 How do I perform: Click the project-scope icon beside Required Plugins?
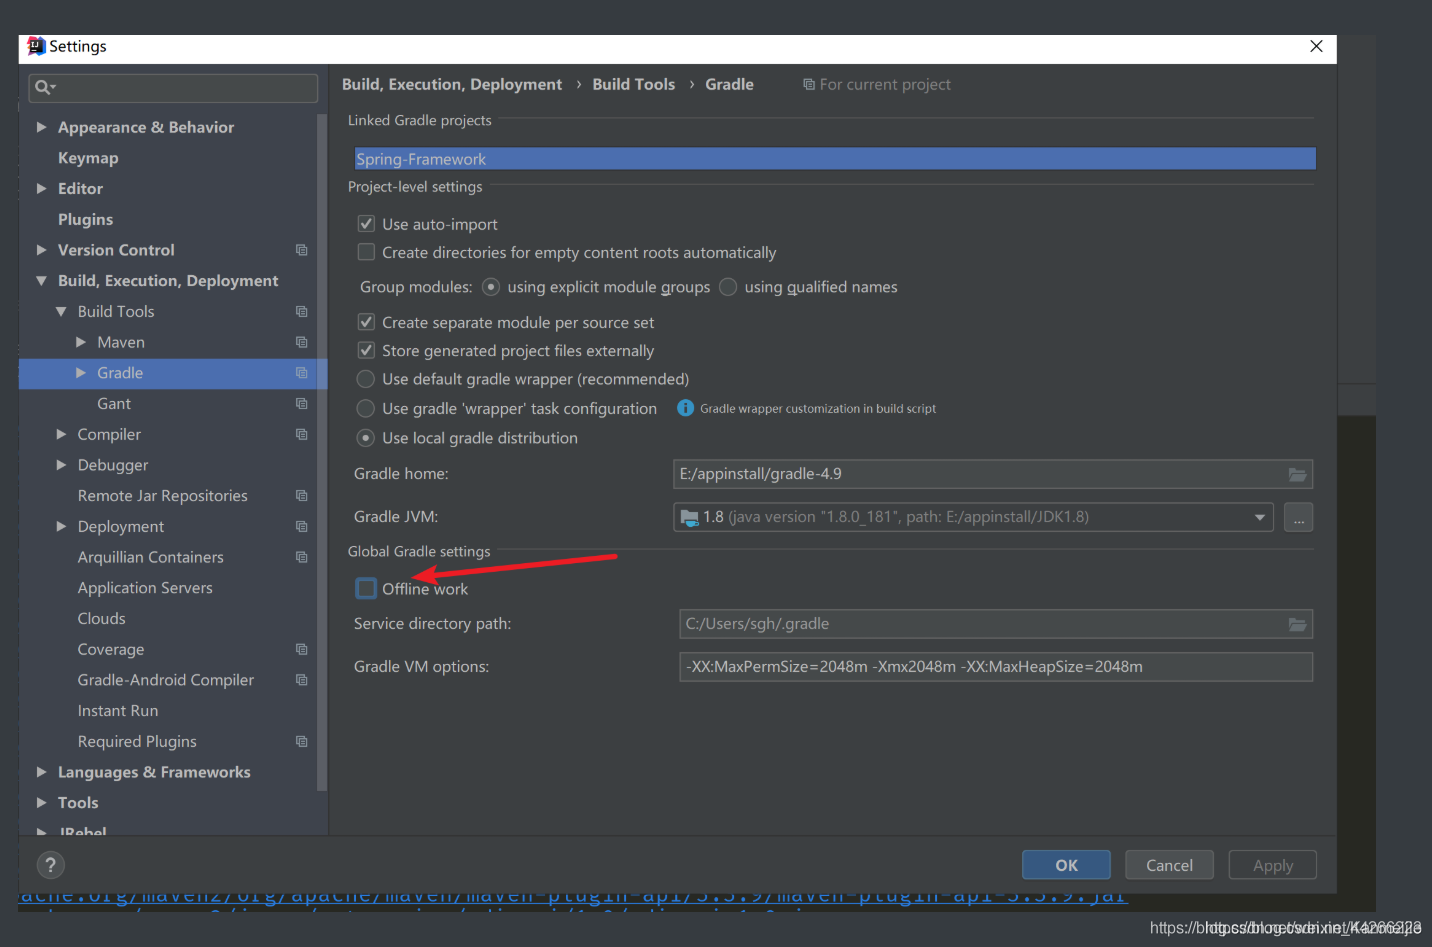(301, 742)
